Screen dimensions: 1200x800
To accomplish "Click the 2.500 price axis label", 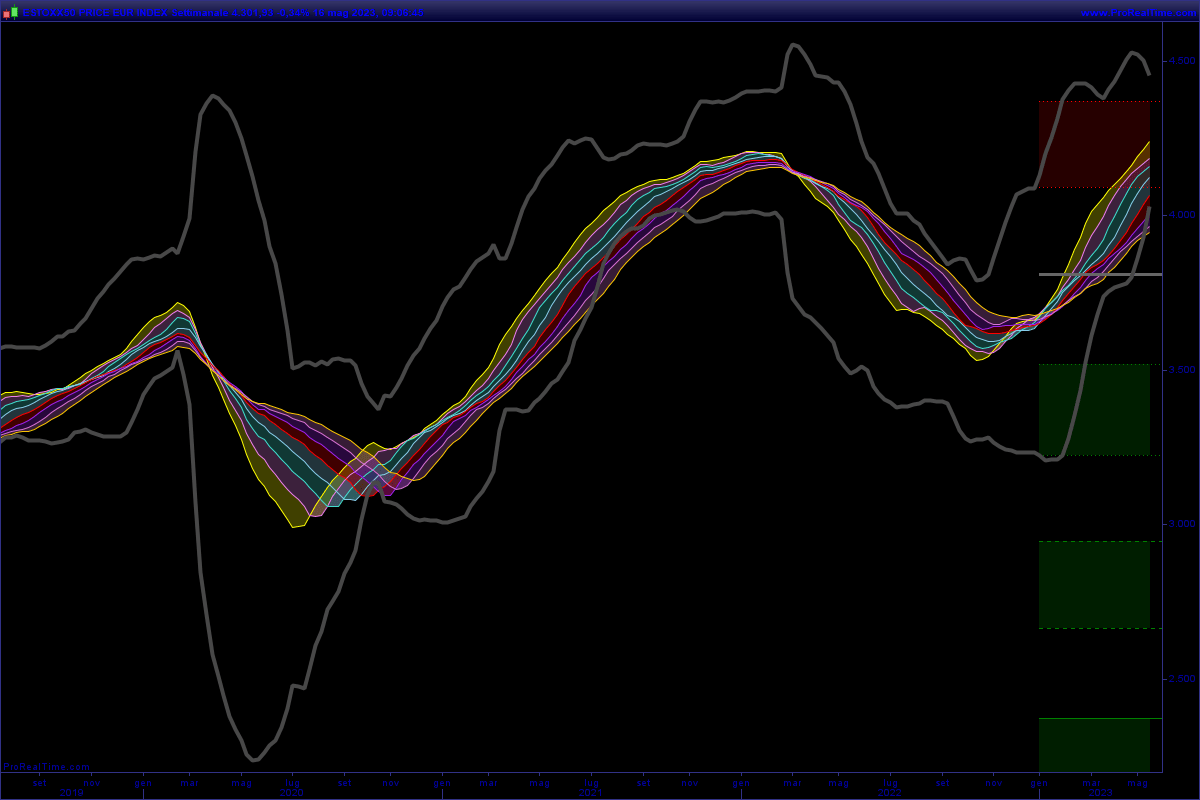I will pyautogui.click(x=1182, y=679).
